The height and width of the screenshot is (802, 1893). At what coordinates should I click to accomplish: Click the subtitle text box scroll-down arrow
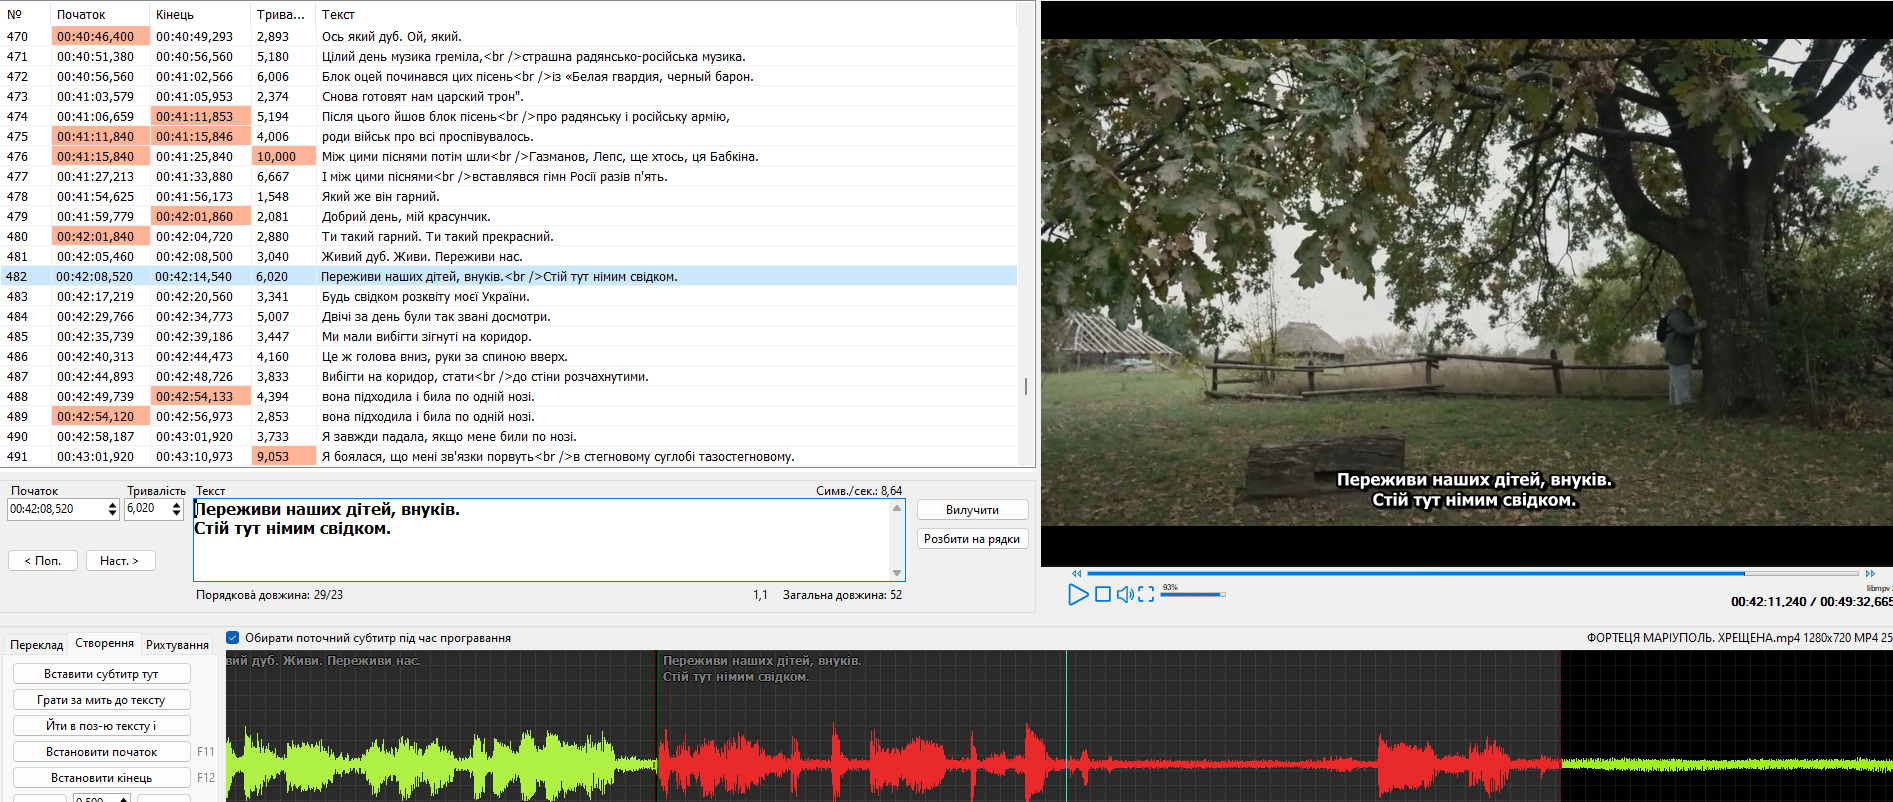pyautogui.click(x=897, y=573)
